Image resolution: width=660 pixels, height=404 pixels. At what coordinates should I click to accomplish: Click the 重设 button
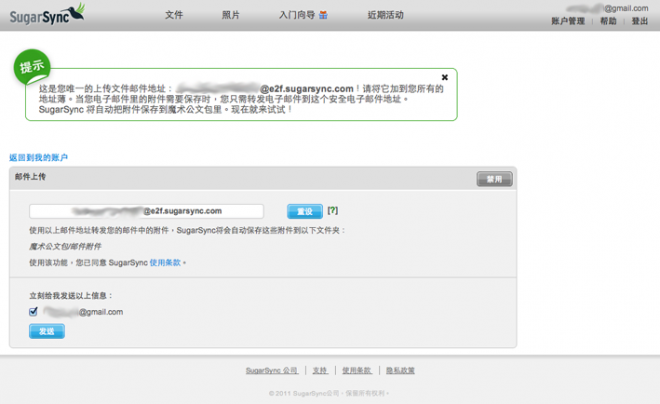(x=304, y=211)
